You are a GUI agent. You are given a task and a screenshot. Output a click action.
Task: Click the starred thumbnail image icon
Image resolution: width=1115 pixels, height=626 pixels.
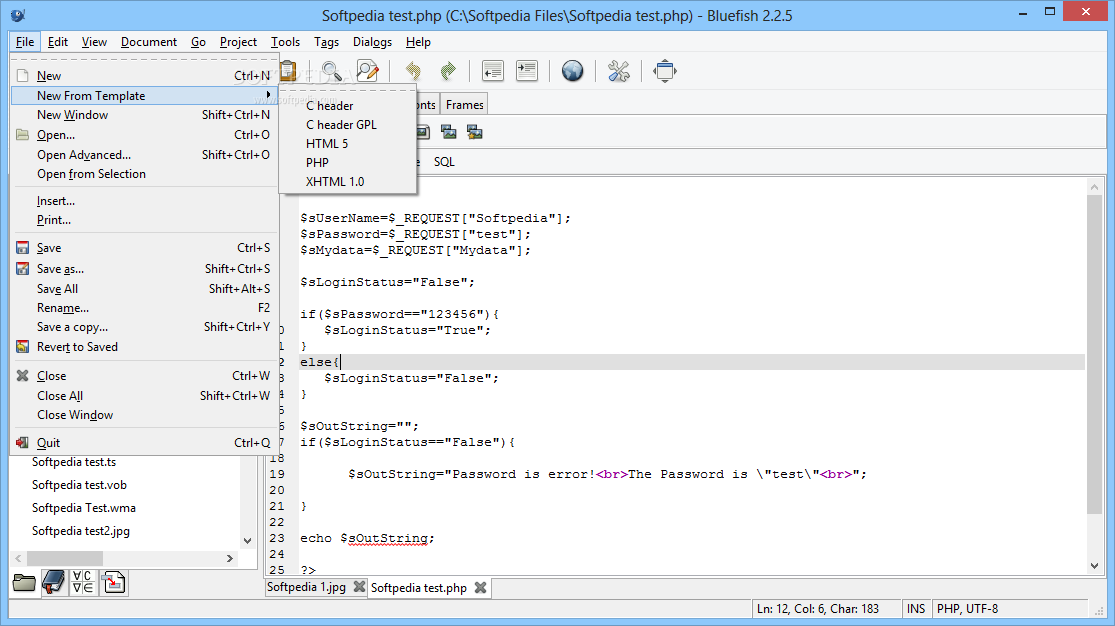click(x=474, y=132)
